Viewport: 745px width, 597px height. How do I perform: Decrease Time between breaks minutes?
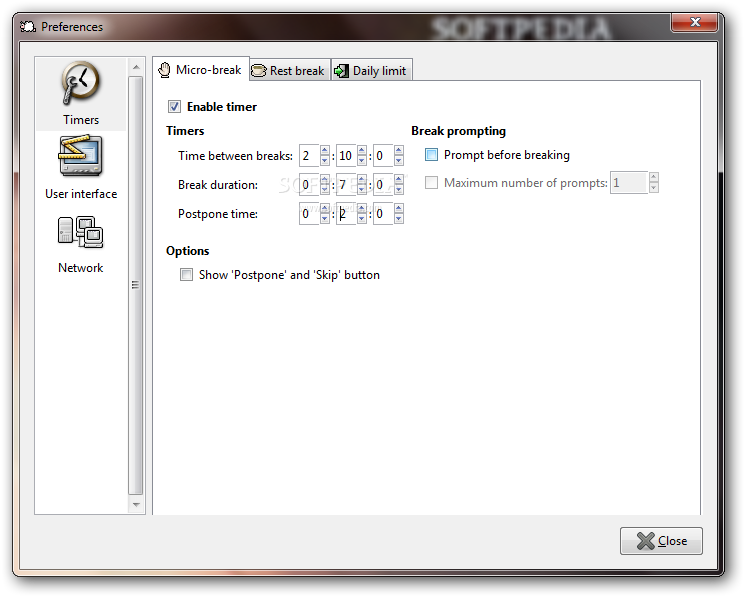(x=362, y=161)
